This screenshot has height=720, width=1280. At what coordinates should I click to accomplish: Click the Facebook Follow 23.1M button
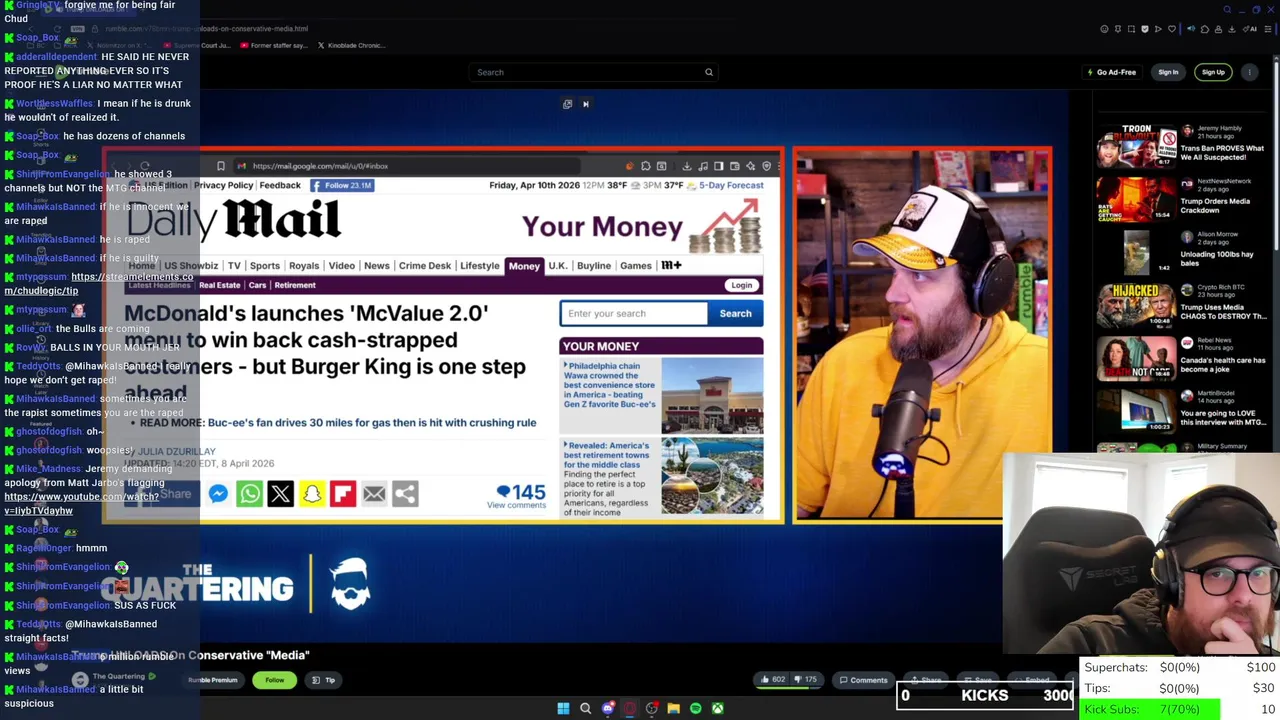tap(342, 185)
